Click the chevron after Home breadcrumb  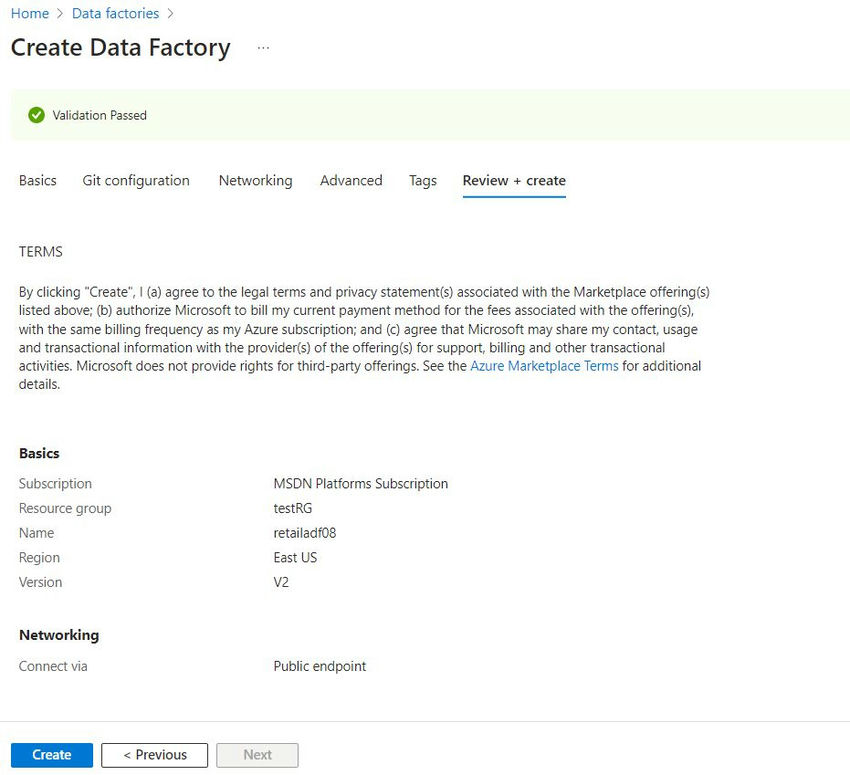point(60,14)
